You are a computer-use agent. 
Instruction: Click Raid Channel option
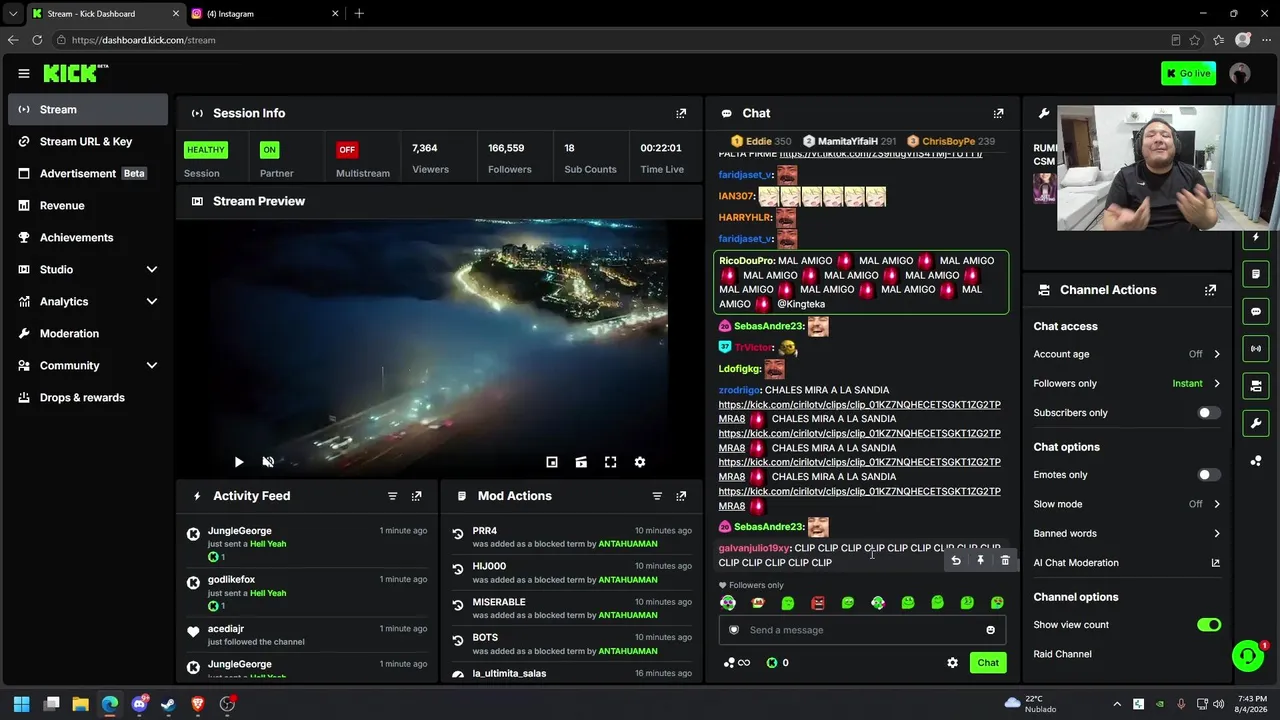(x=1063, y=654)
